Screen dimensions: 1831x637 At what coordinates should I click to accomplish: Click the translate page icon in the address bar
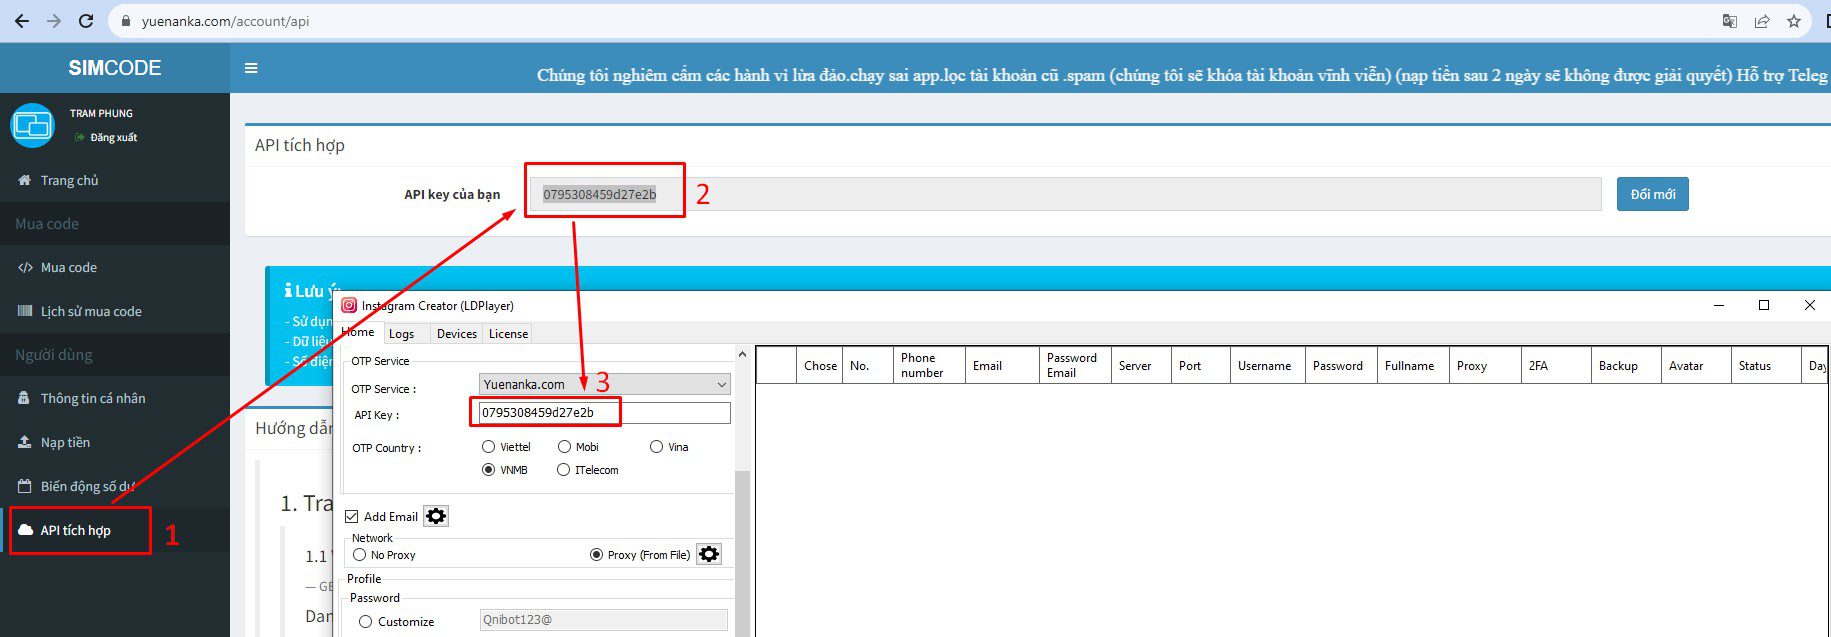tap(1729, 21)
